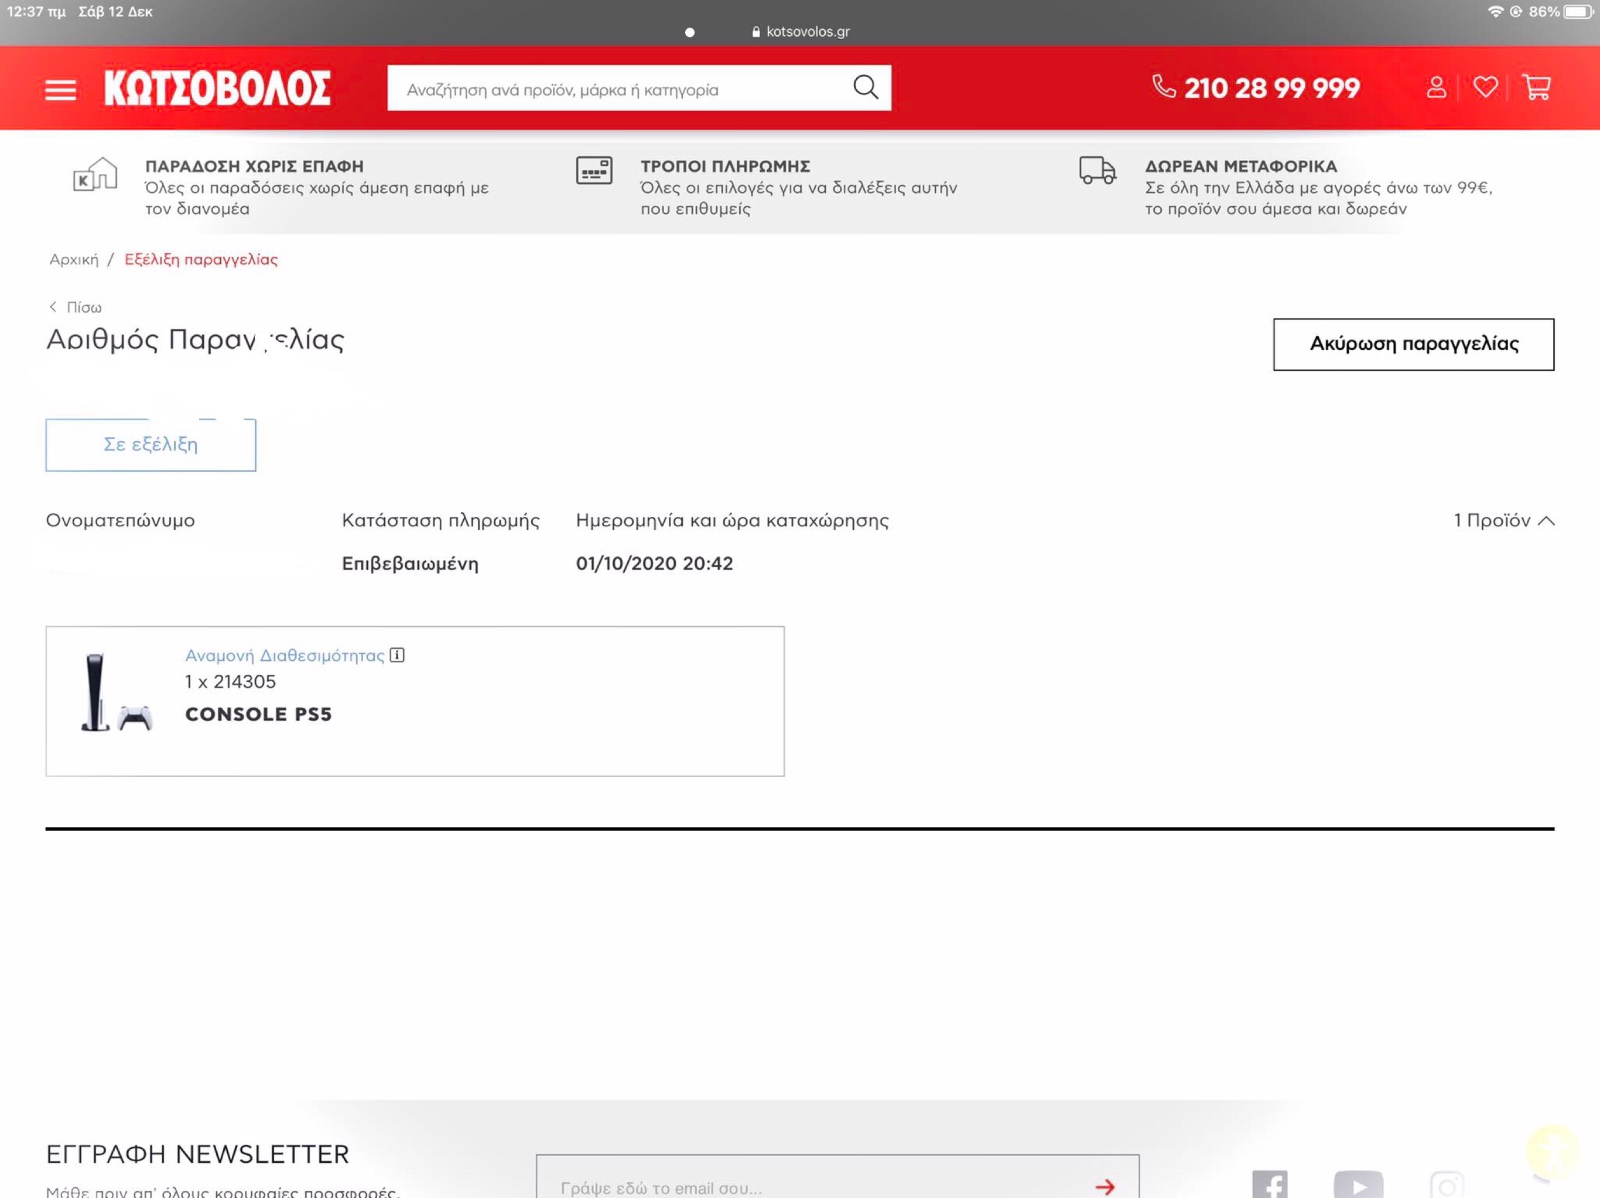
Task: Click the Κωτσόβολος logo
Action: point(217,88)
